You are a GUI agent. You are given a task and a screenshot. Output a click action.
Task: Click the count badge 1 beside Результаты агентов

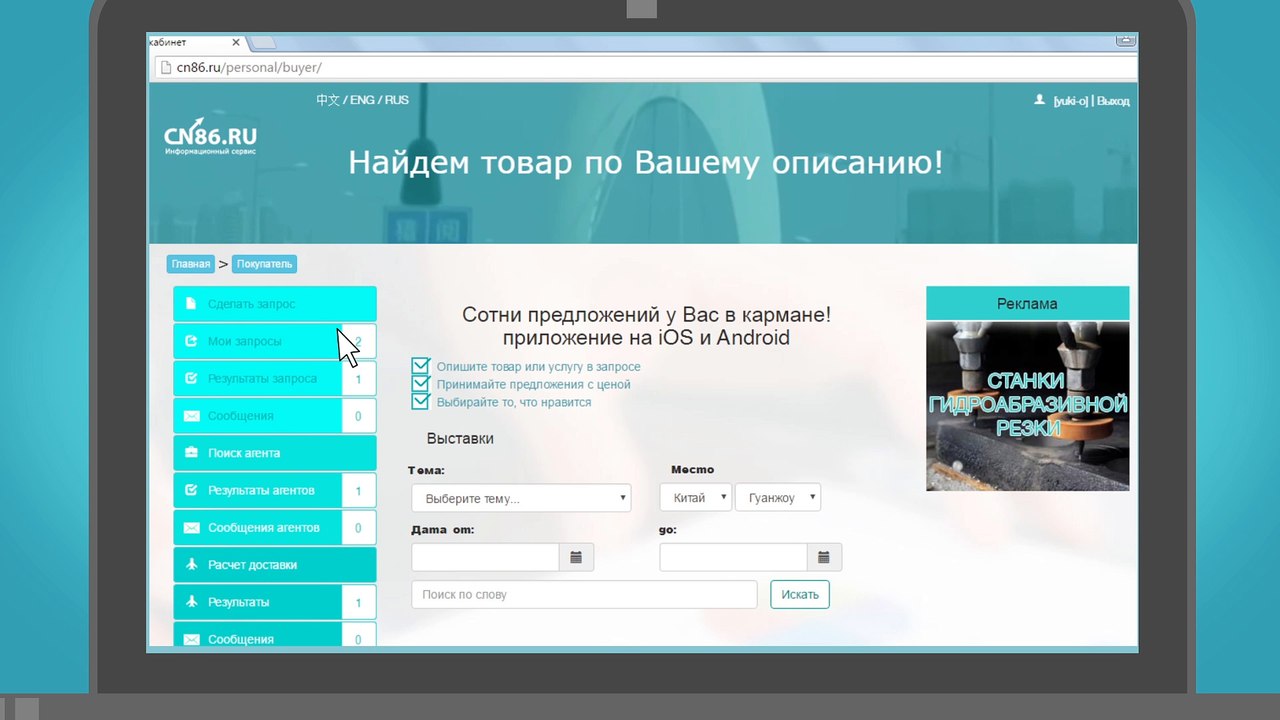click(x=359, y=490)
